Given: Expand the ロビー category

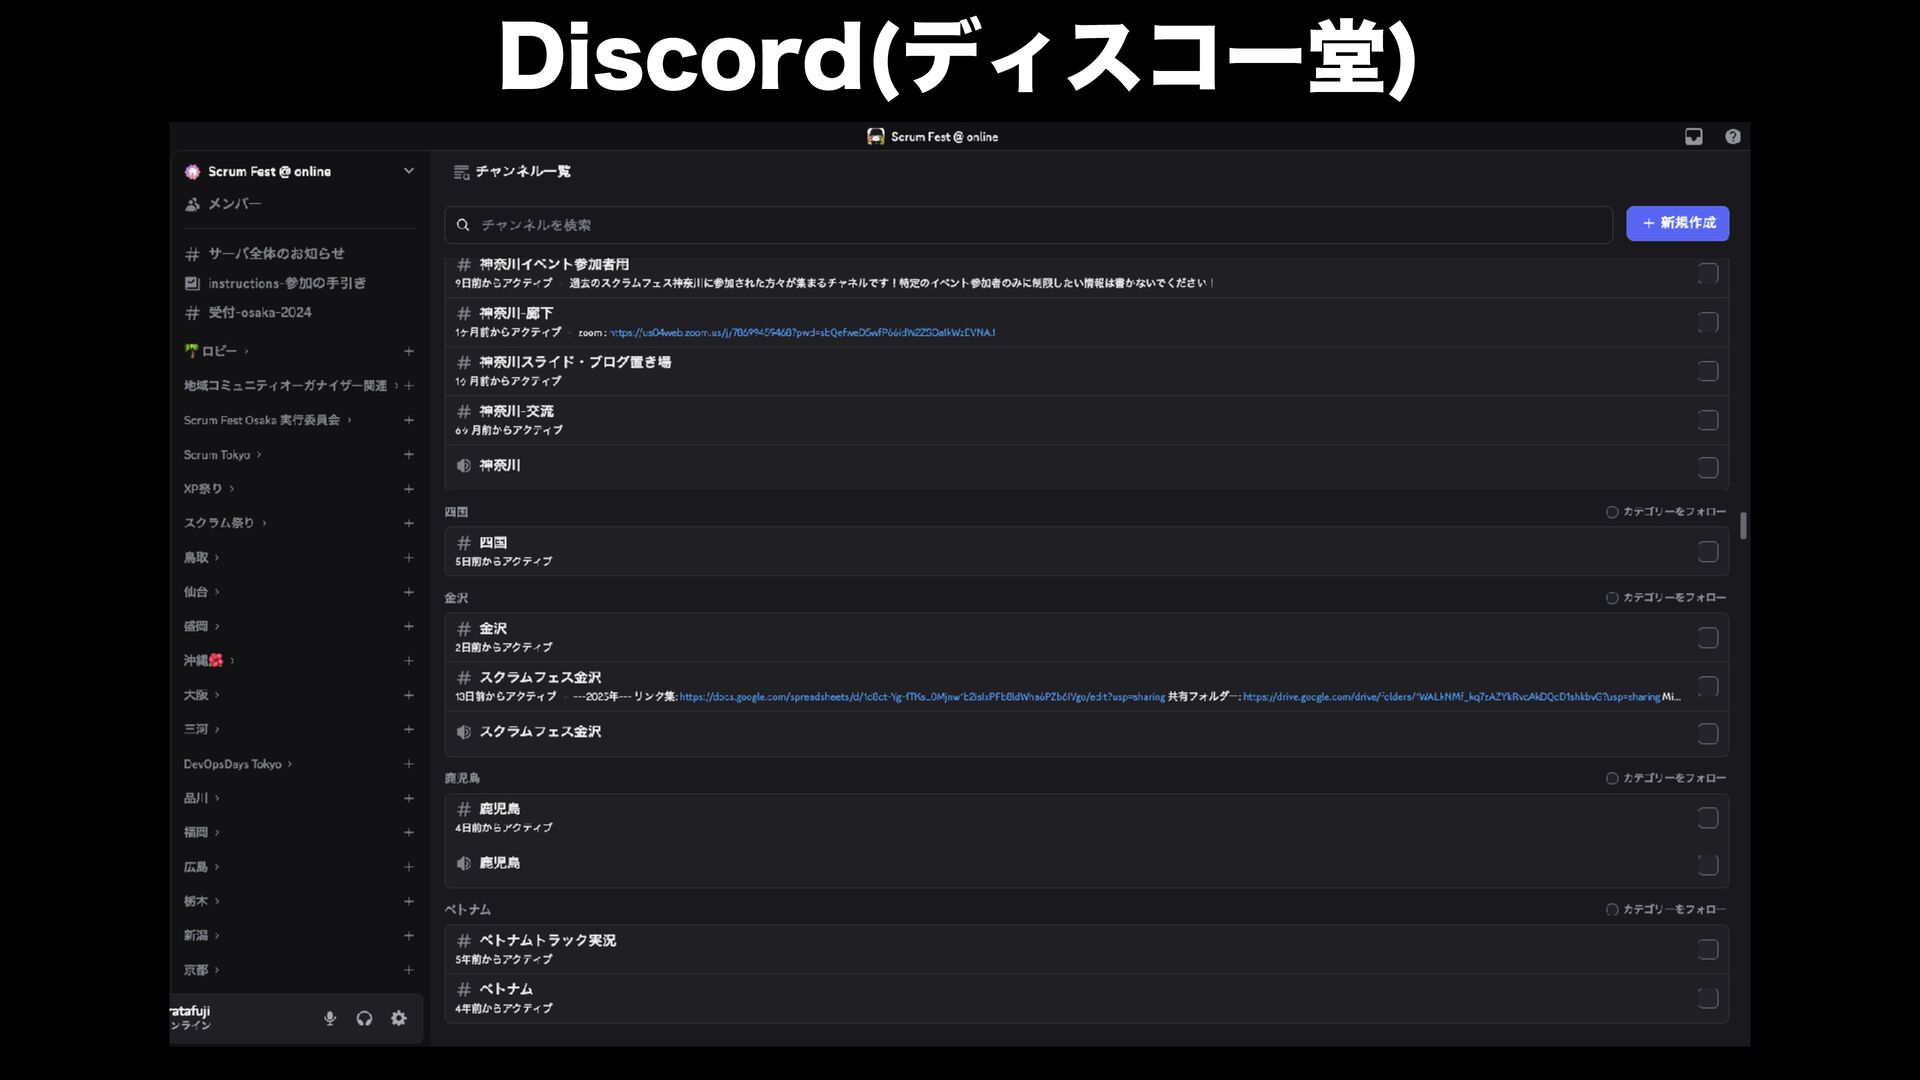Looking at the screenshot, I should (x=219, y=351).
